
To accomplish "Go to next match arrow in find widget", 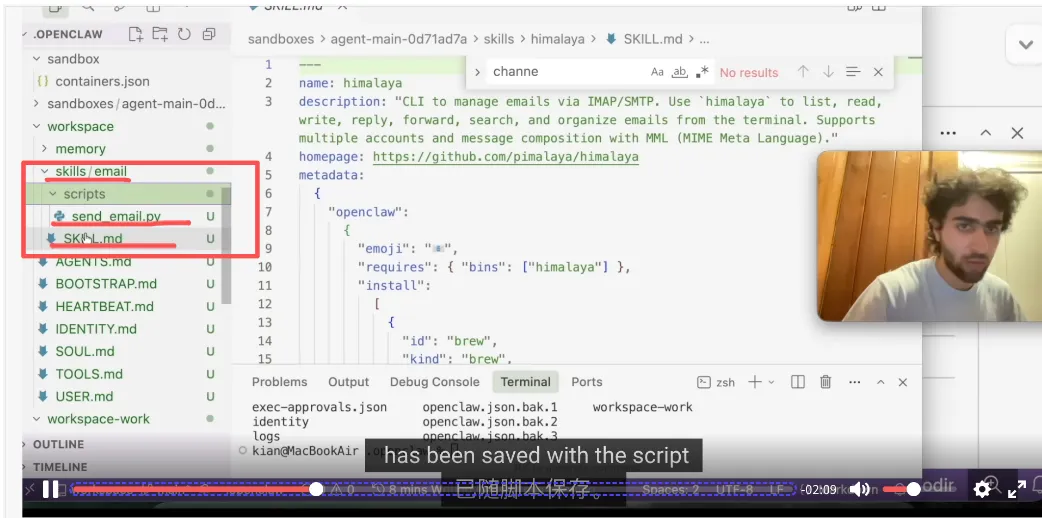I will 828,72.
